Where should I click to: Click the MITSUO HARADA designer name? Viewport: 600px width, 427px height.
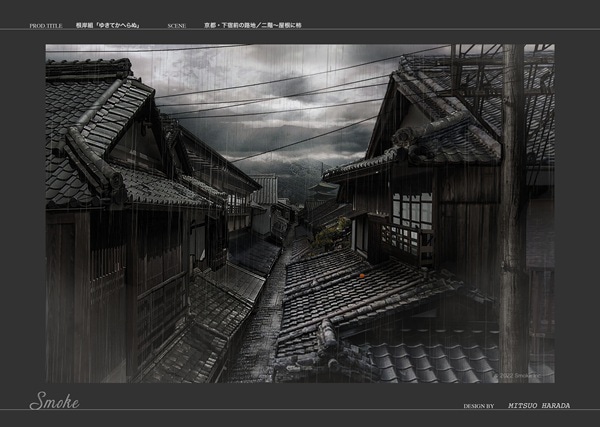pos(539,406)
